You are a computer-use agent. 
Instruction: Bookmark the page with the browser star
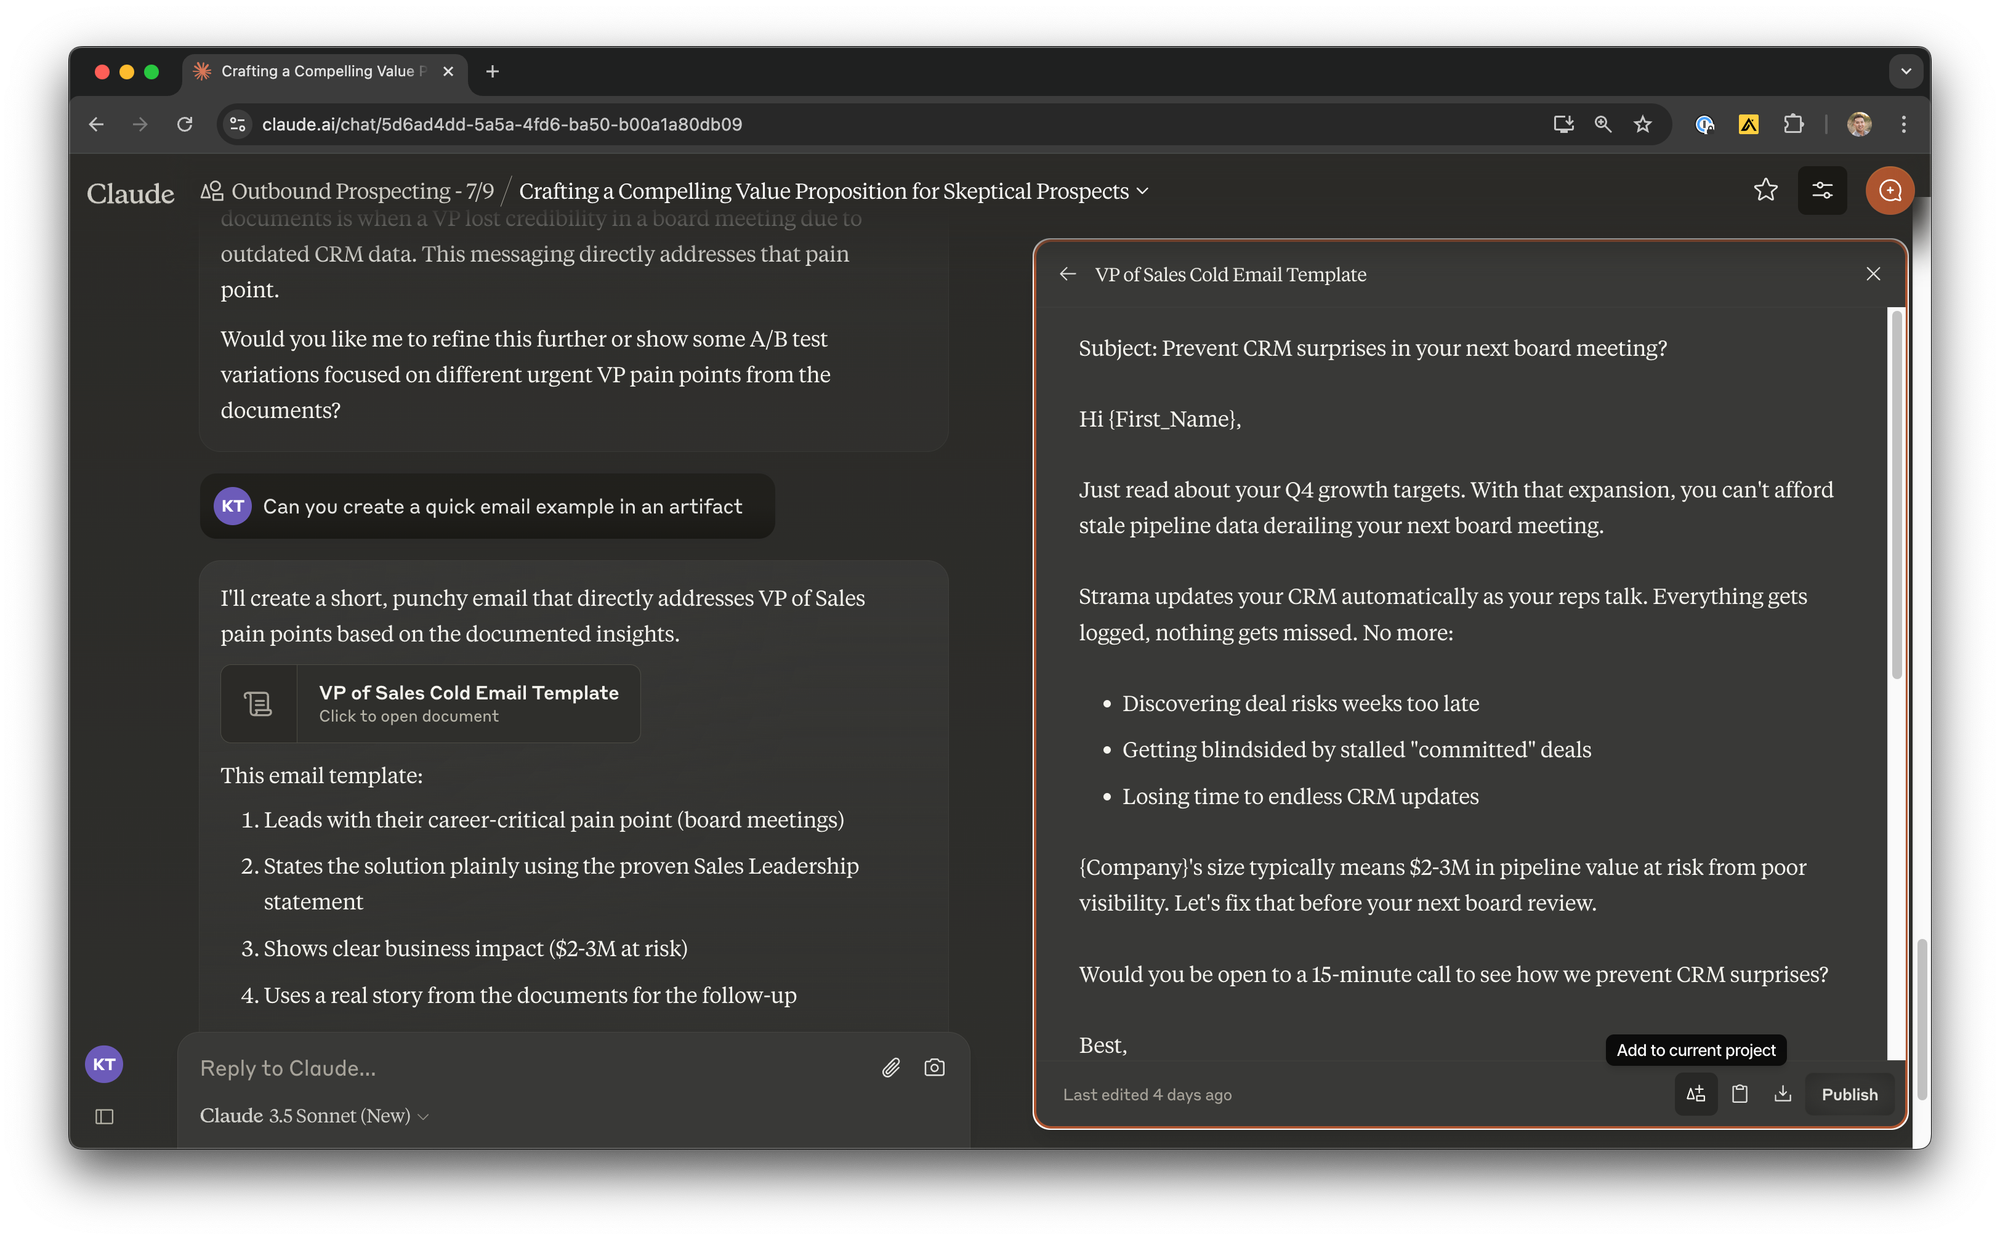1643,124
